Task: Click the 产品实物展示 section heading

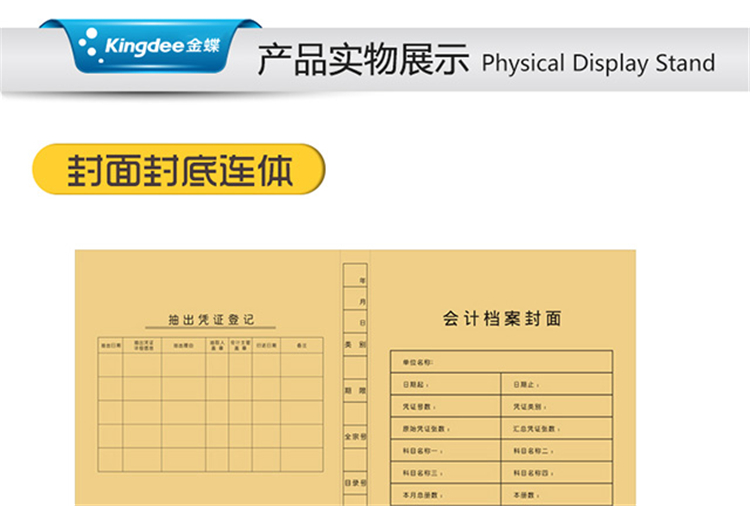Action: pyautogui.click(x=363, y=61)
